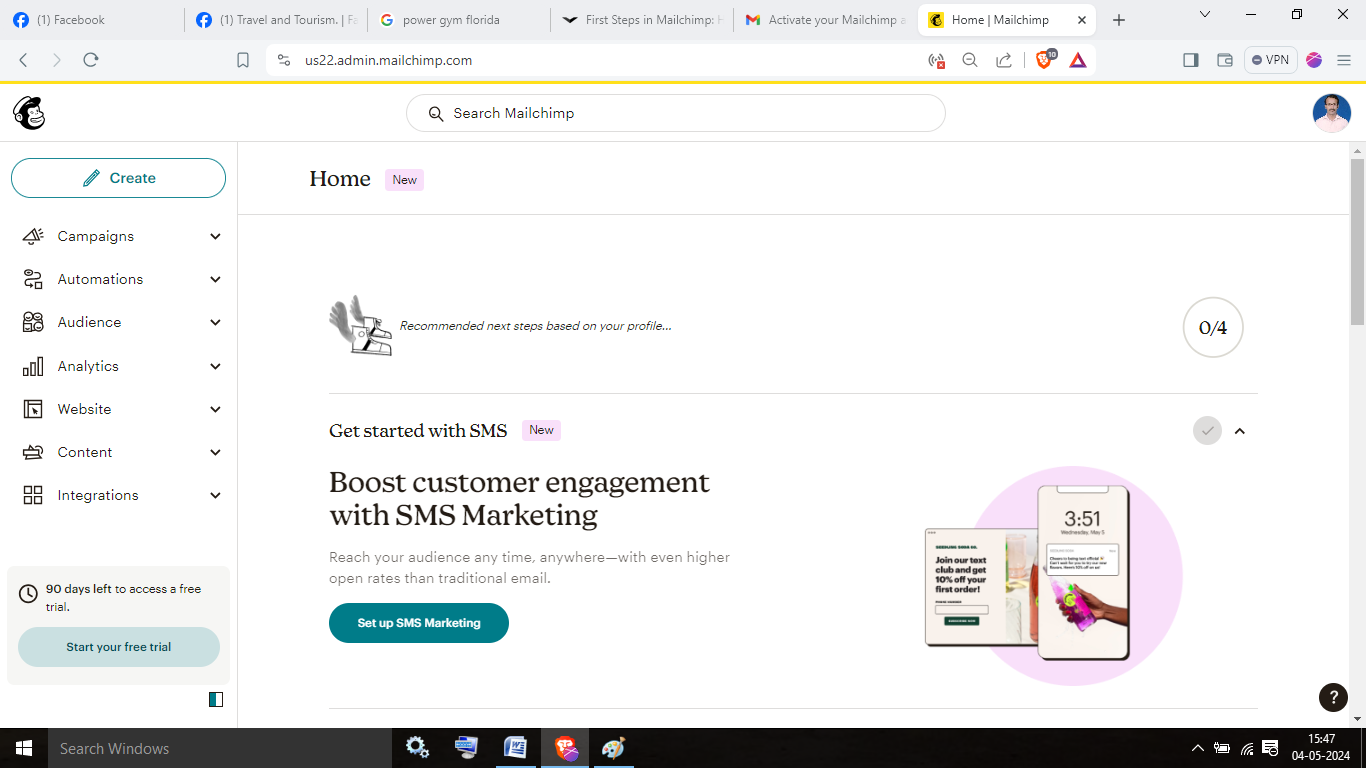Expand the Integrations menu chevron
Viewport: 1366px width, 768px height.
tap(215, 495)
